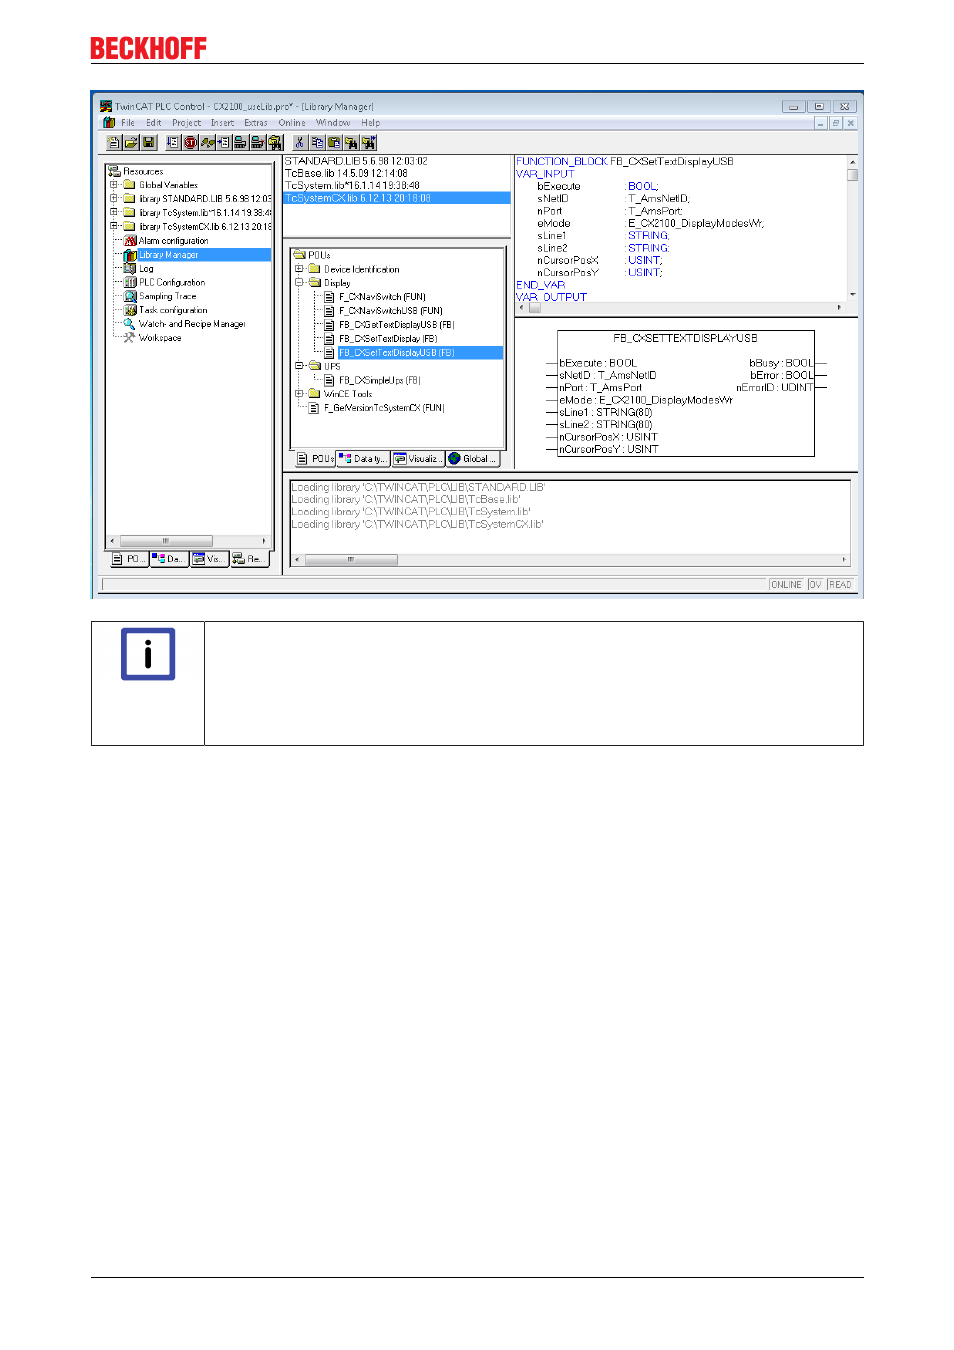Switch to the project POUs tab at bottom left
The height and width of the screenshot is (1350, 954).
click(128, 559)
